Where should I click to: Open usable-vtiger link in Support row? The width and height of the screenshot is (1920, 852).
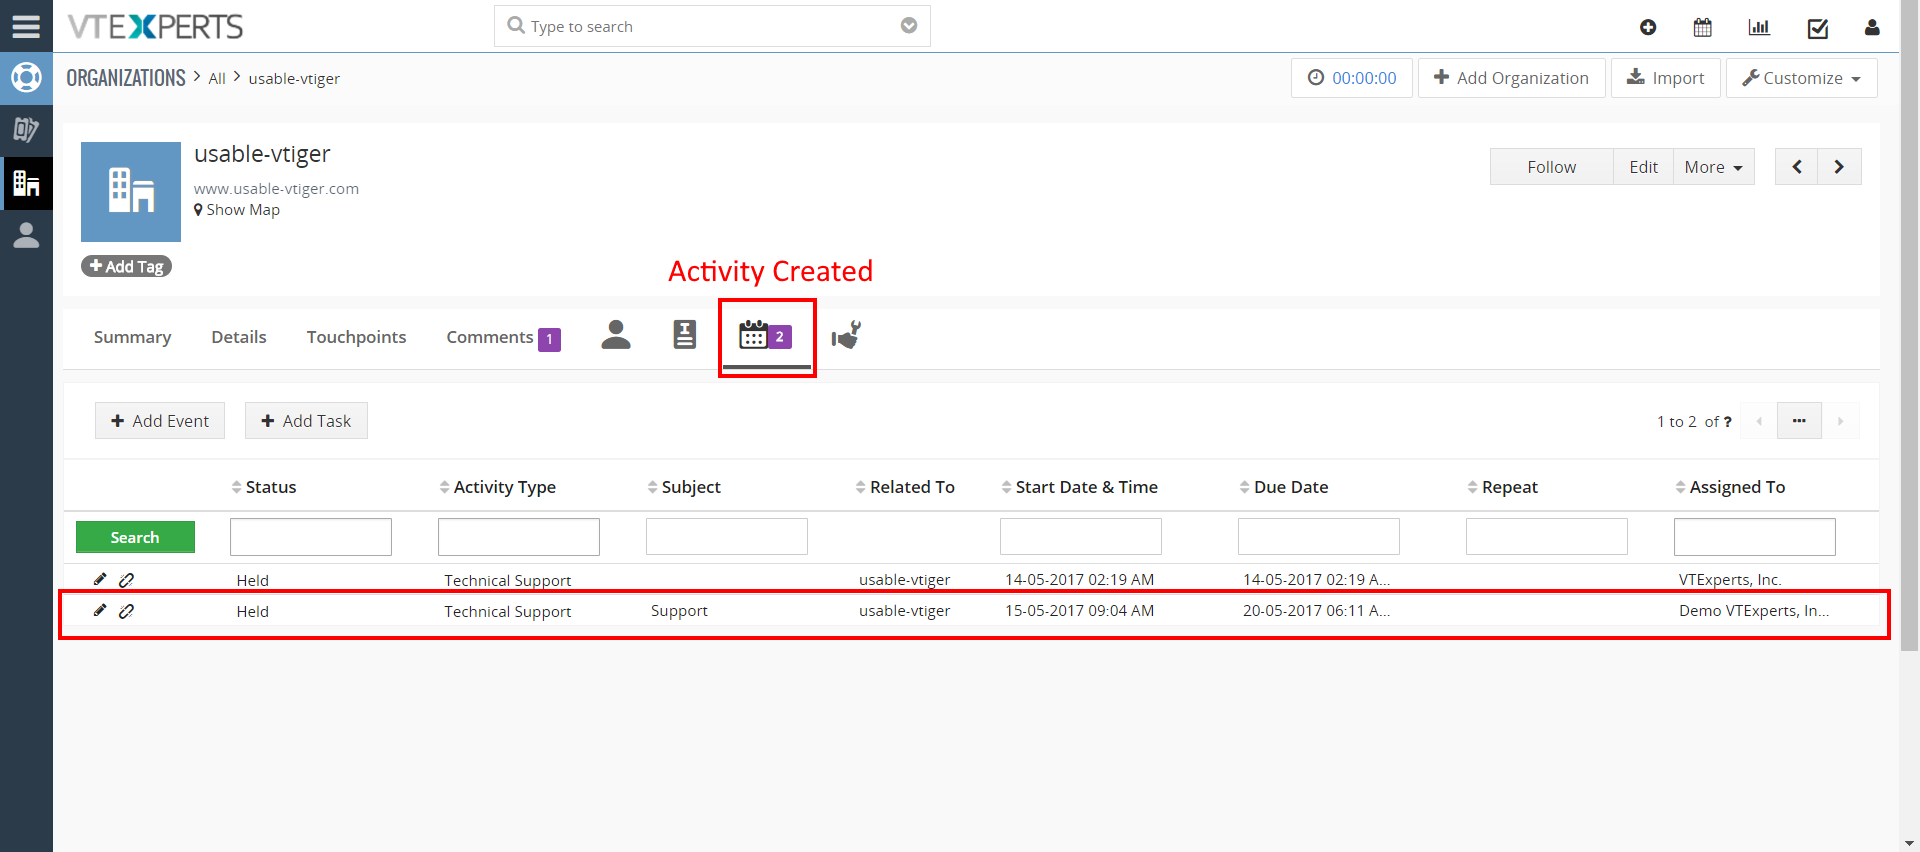coord(905,610)
